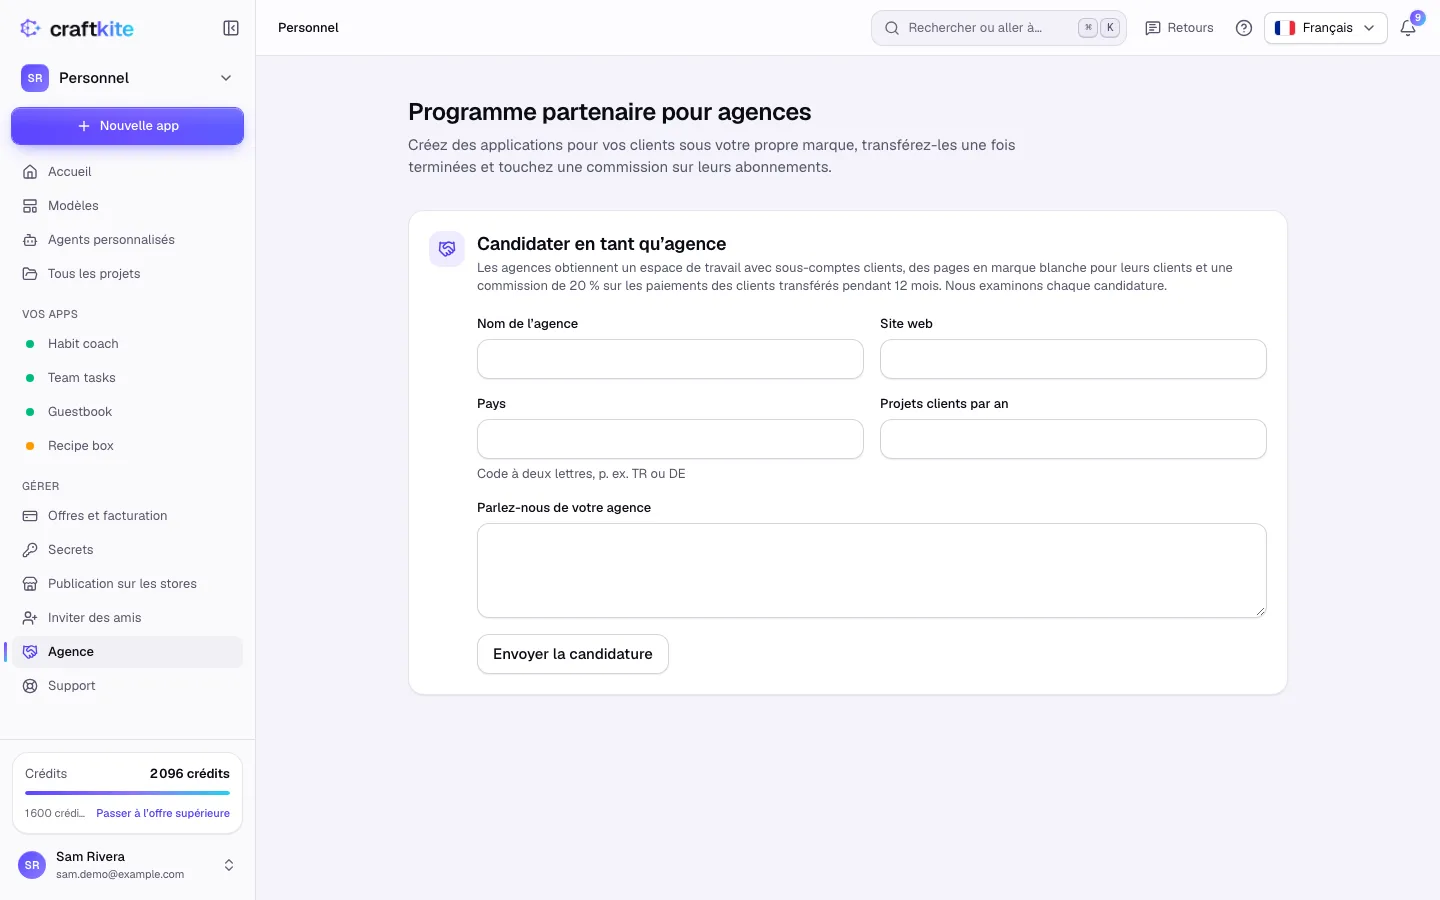This screenshot has width=1440, height=900.
Task: Click the Support lifebuoy icon
Action: (30, 686)
